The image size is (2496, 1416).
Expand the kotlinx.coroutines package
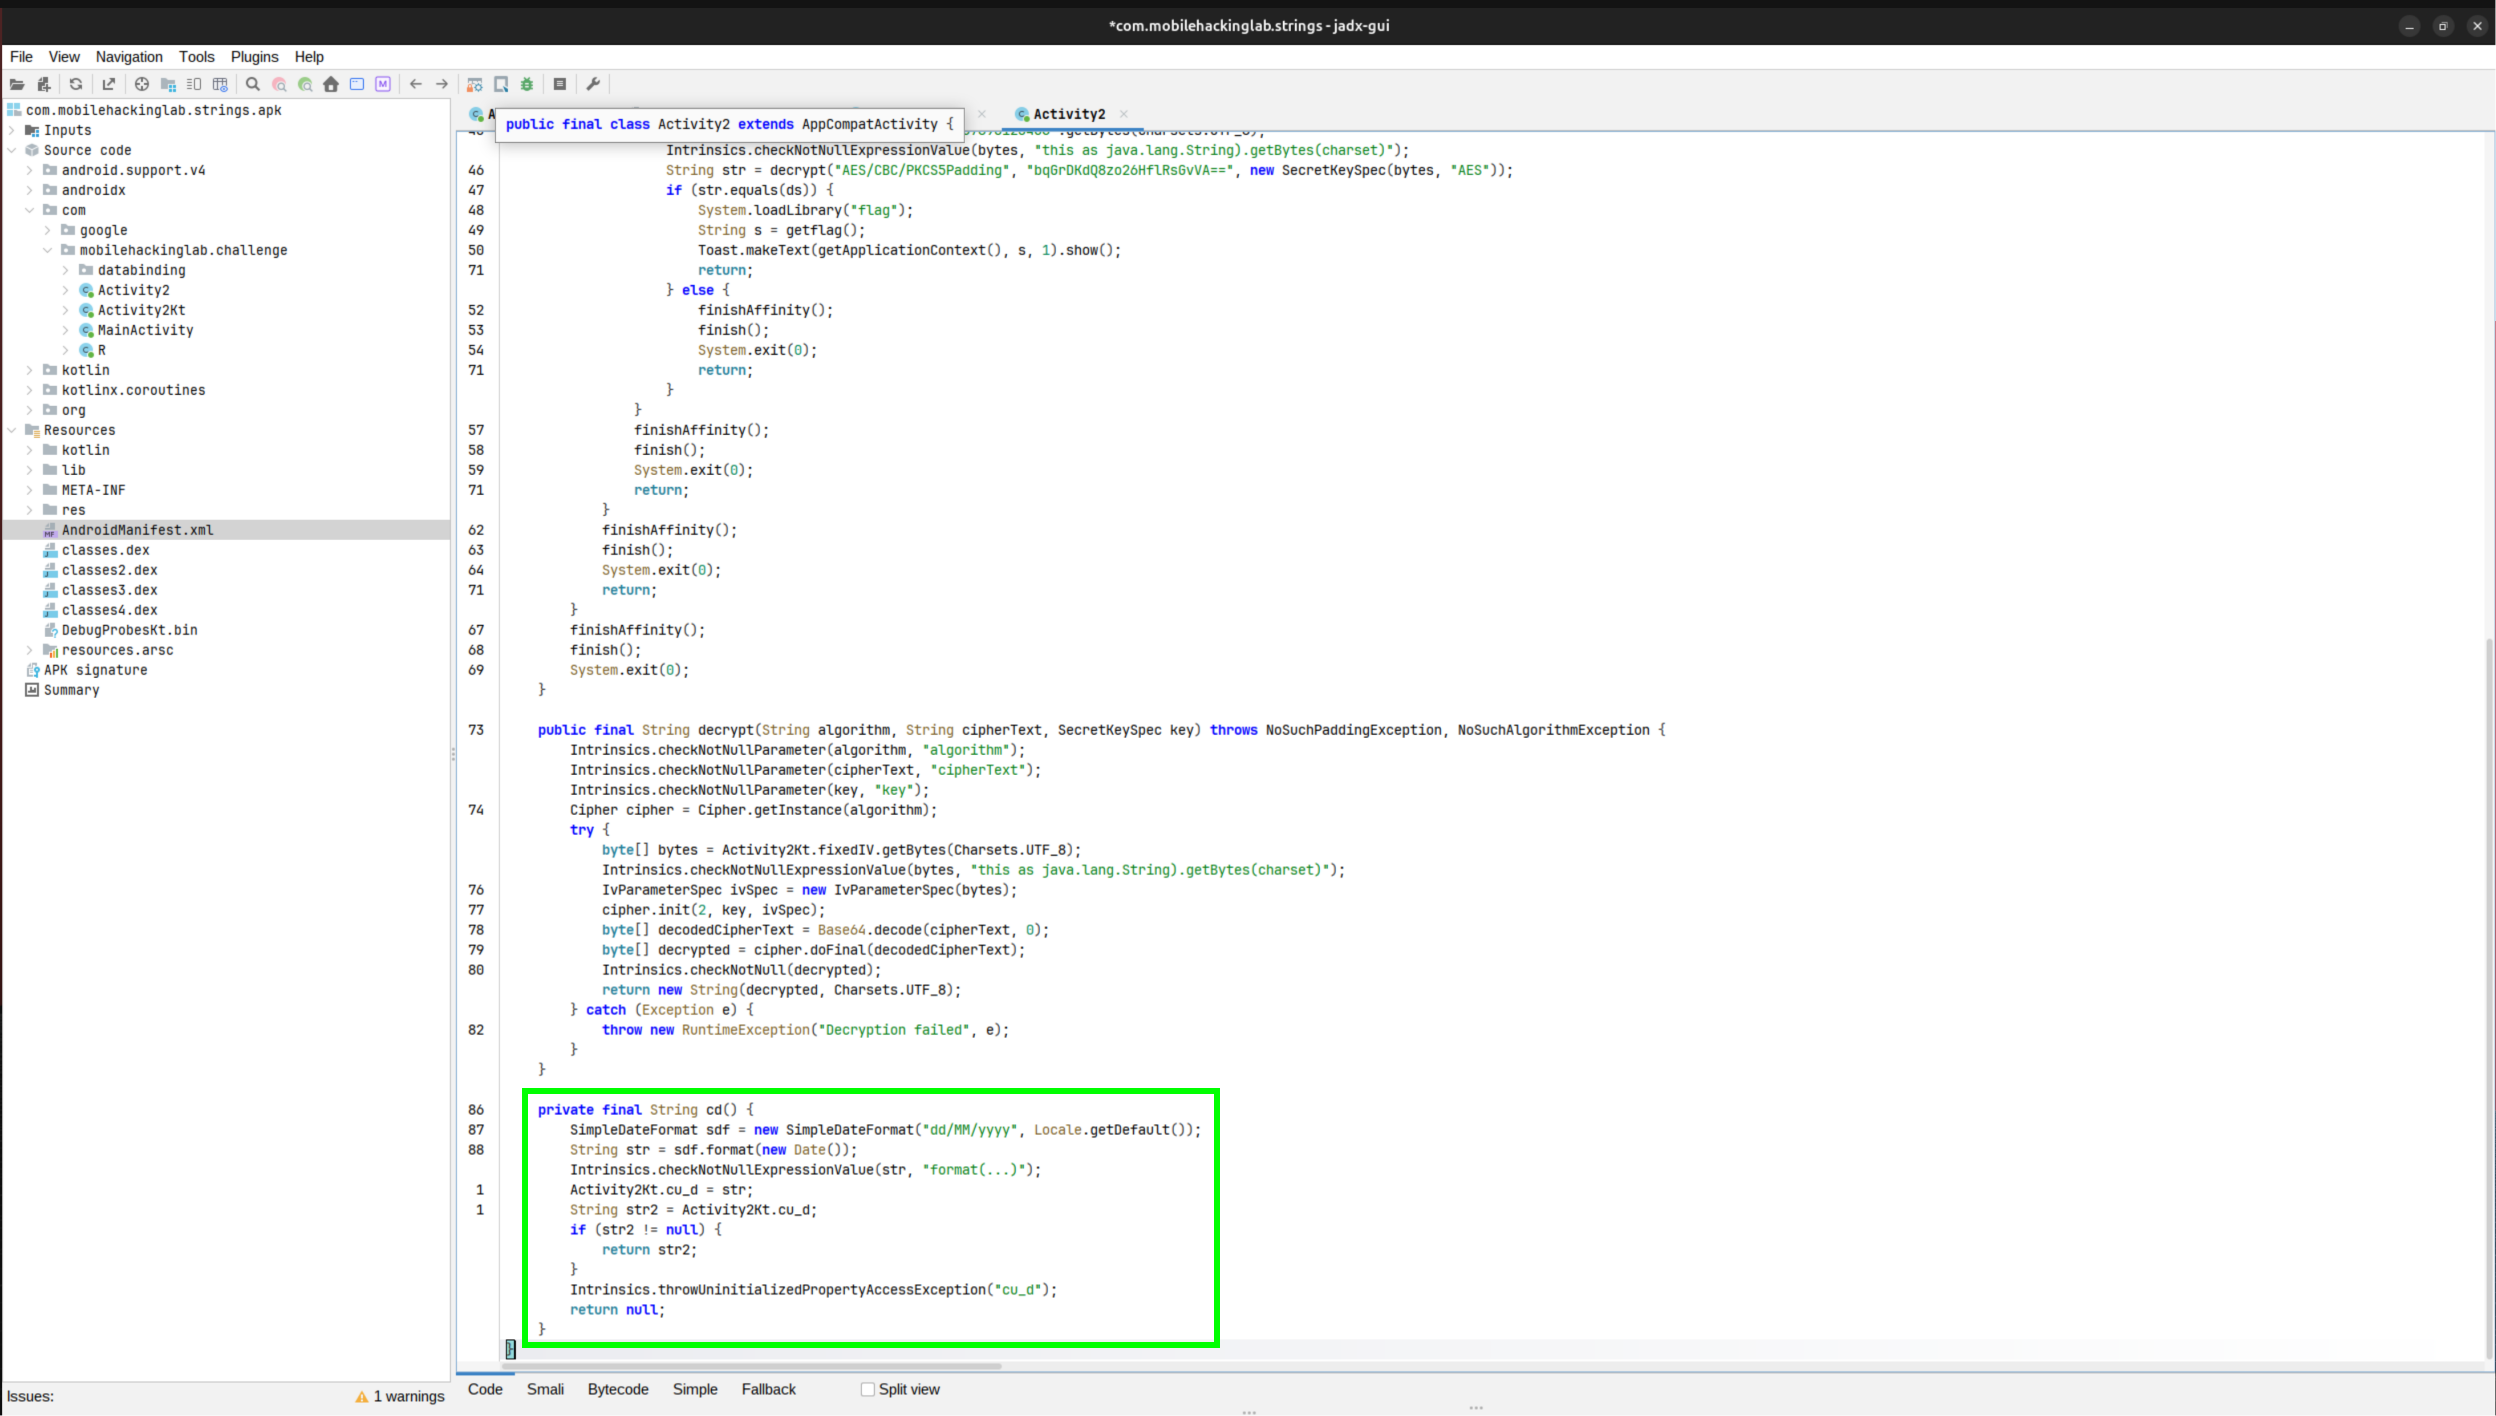30,390
